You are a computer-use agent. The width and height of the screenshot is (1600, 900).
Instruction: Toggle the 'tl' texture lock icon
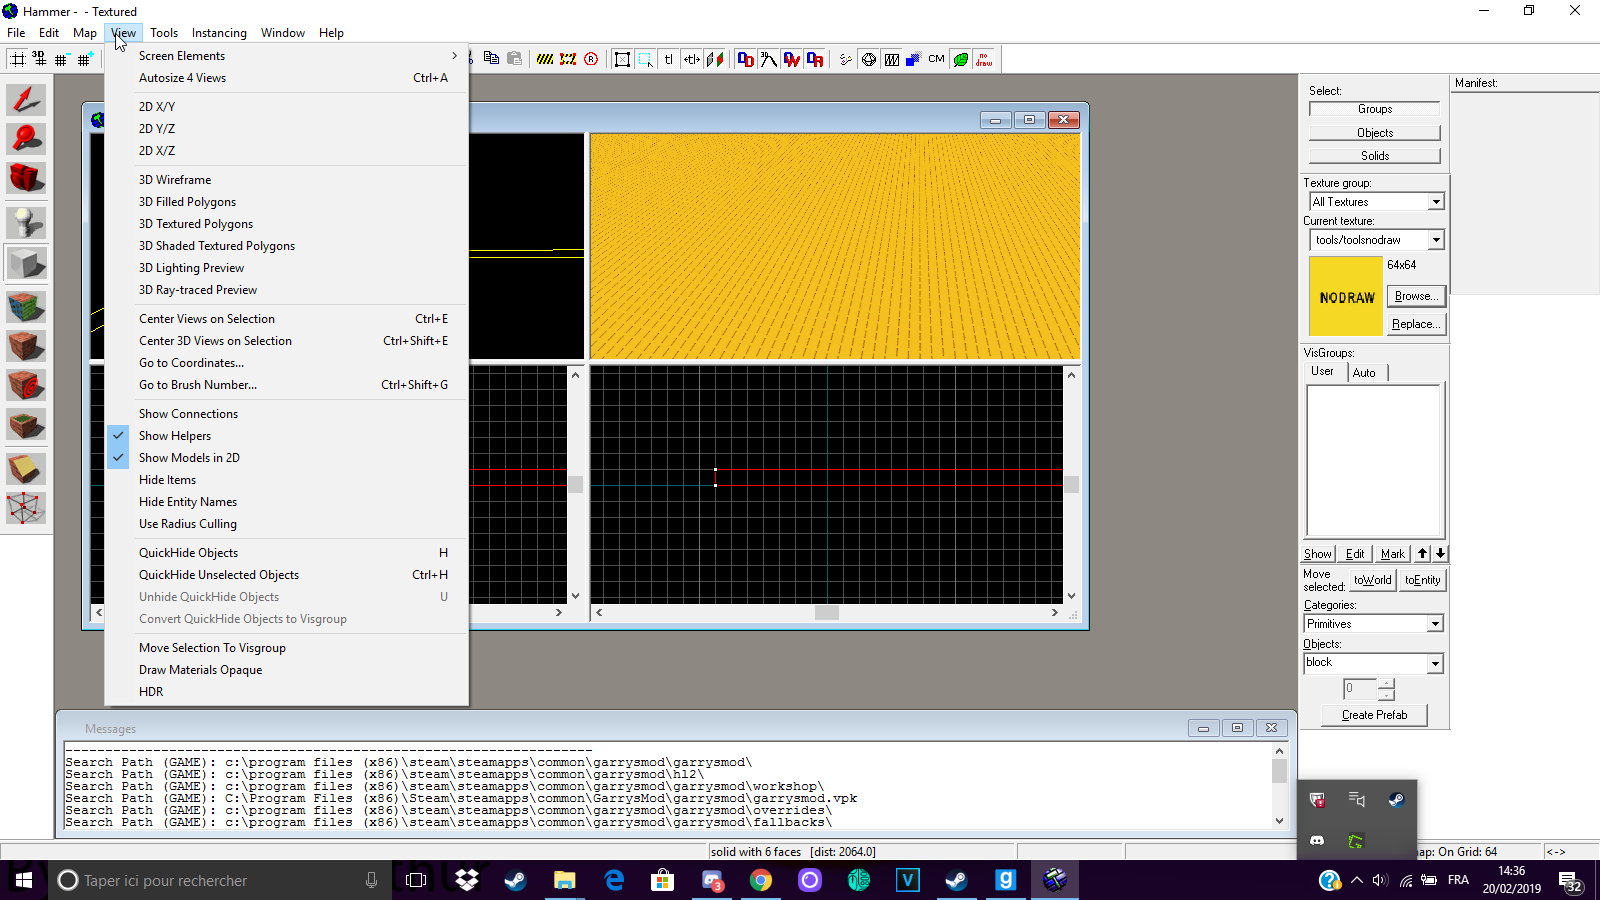[668, 59]
